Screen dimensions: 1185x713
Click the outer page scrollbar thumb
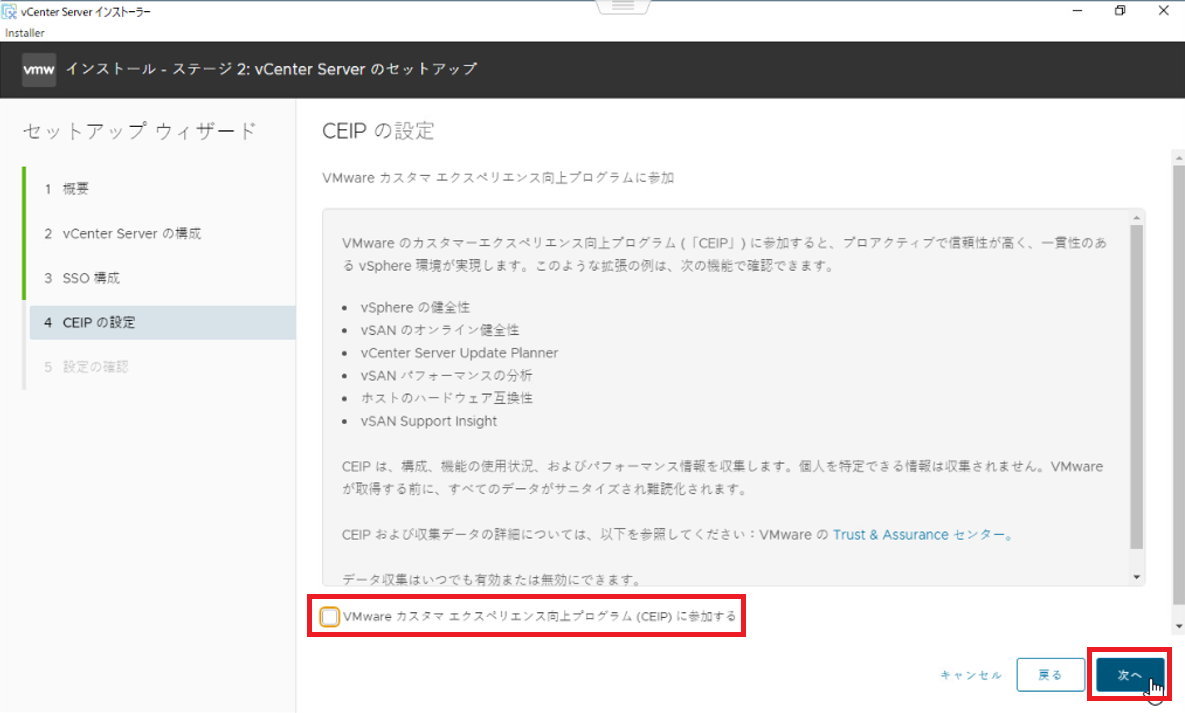[1179, 385]
